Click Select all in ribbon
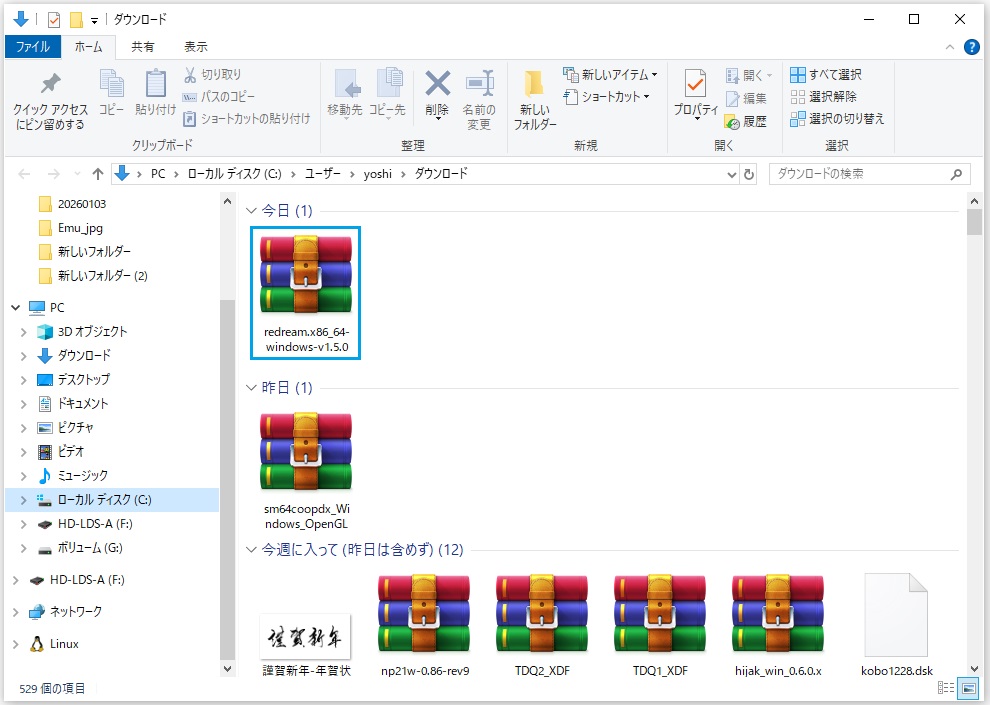Viewport: 990px width, 705px height. (826, 74)
